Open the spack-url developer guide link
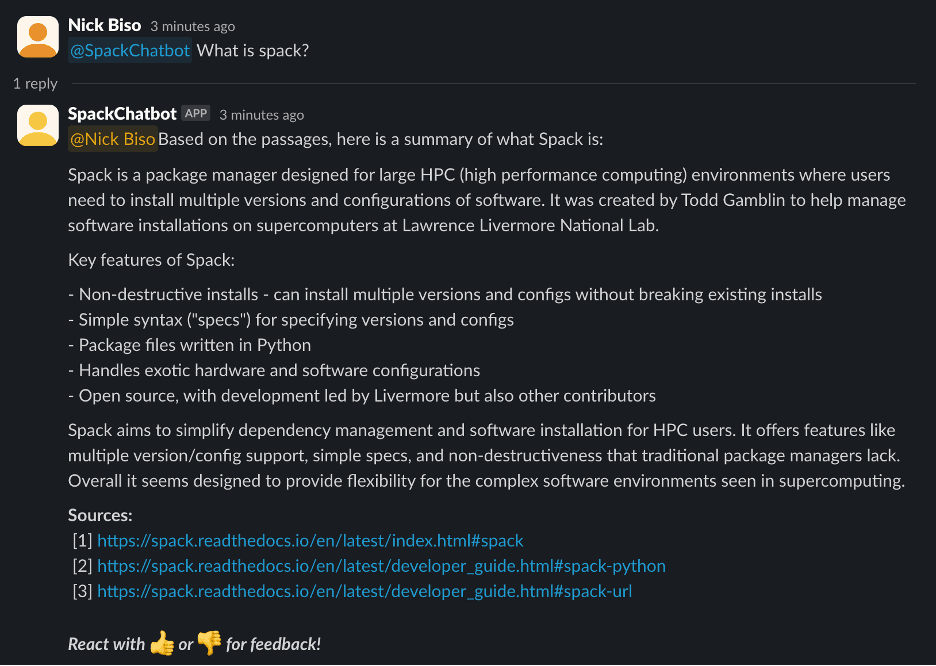Image resolution: width=936 pixels, height=666 pixels. tap(364, 591)
